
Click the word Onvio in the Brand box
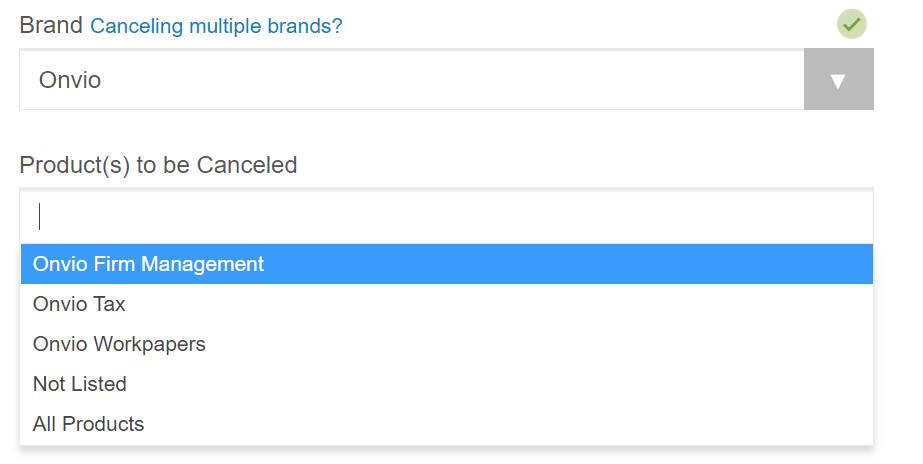[x=70, y=80]
